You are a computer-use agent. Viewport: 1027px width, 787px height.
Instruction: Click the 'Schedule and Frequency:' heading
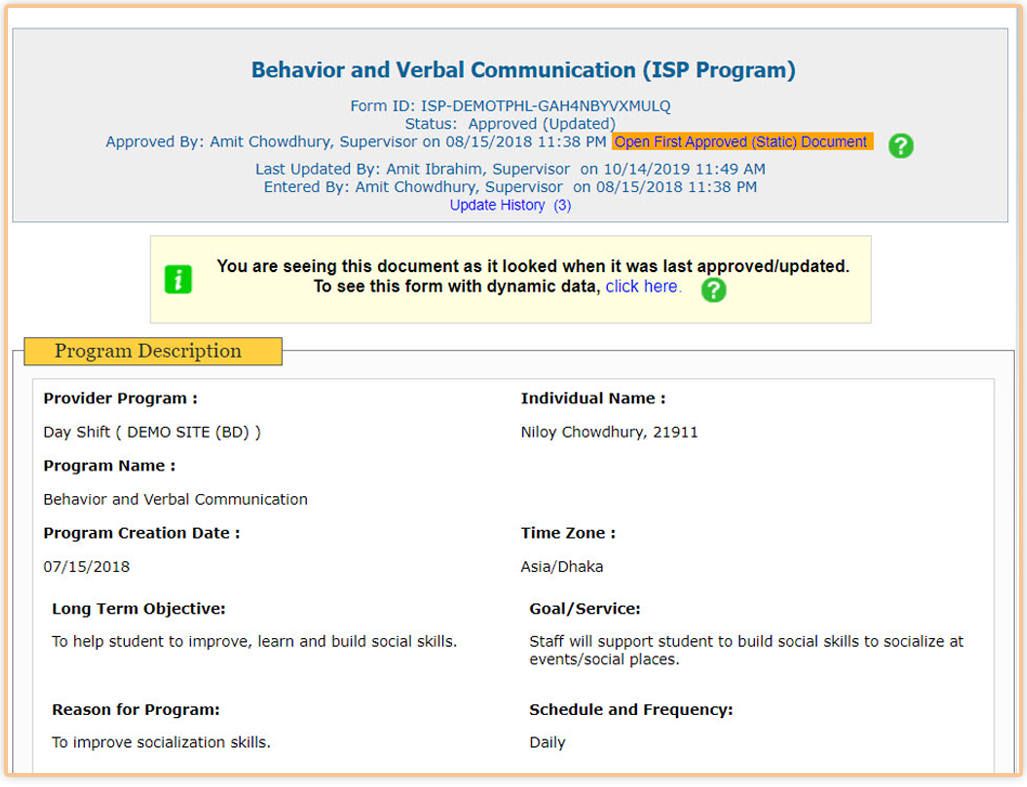[x=631, y=710]
